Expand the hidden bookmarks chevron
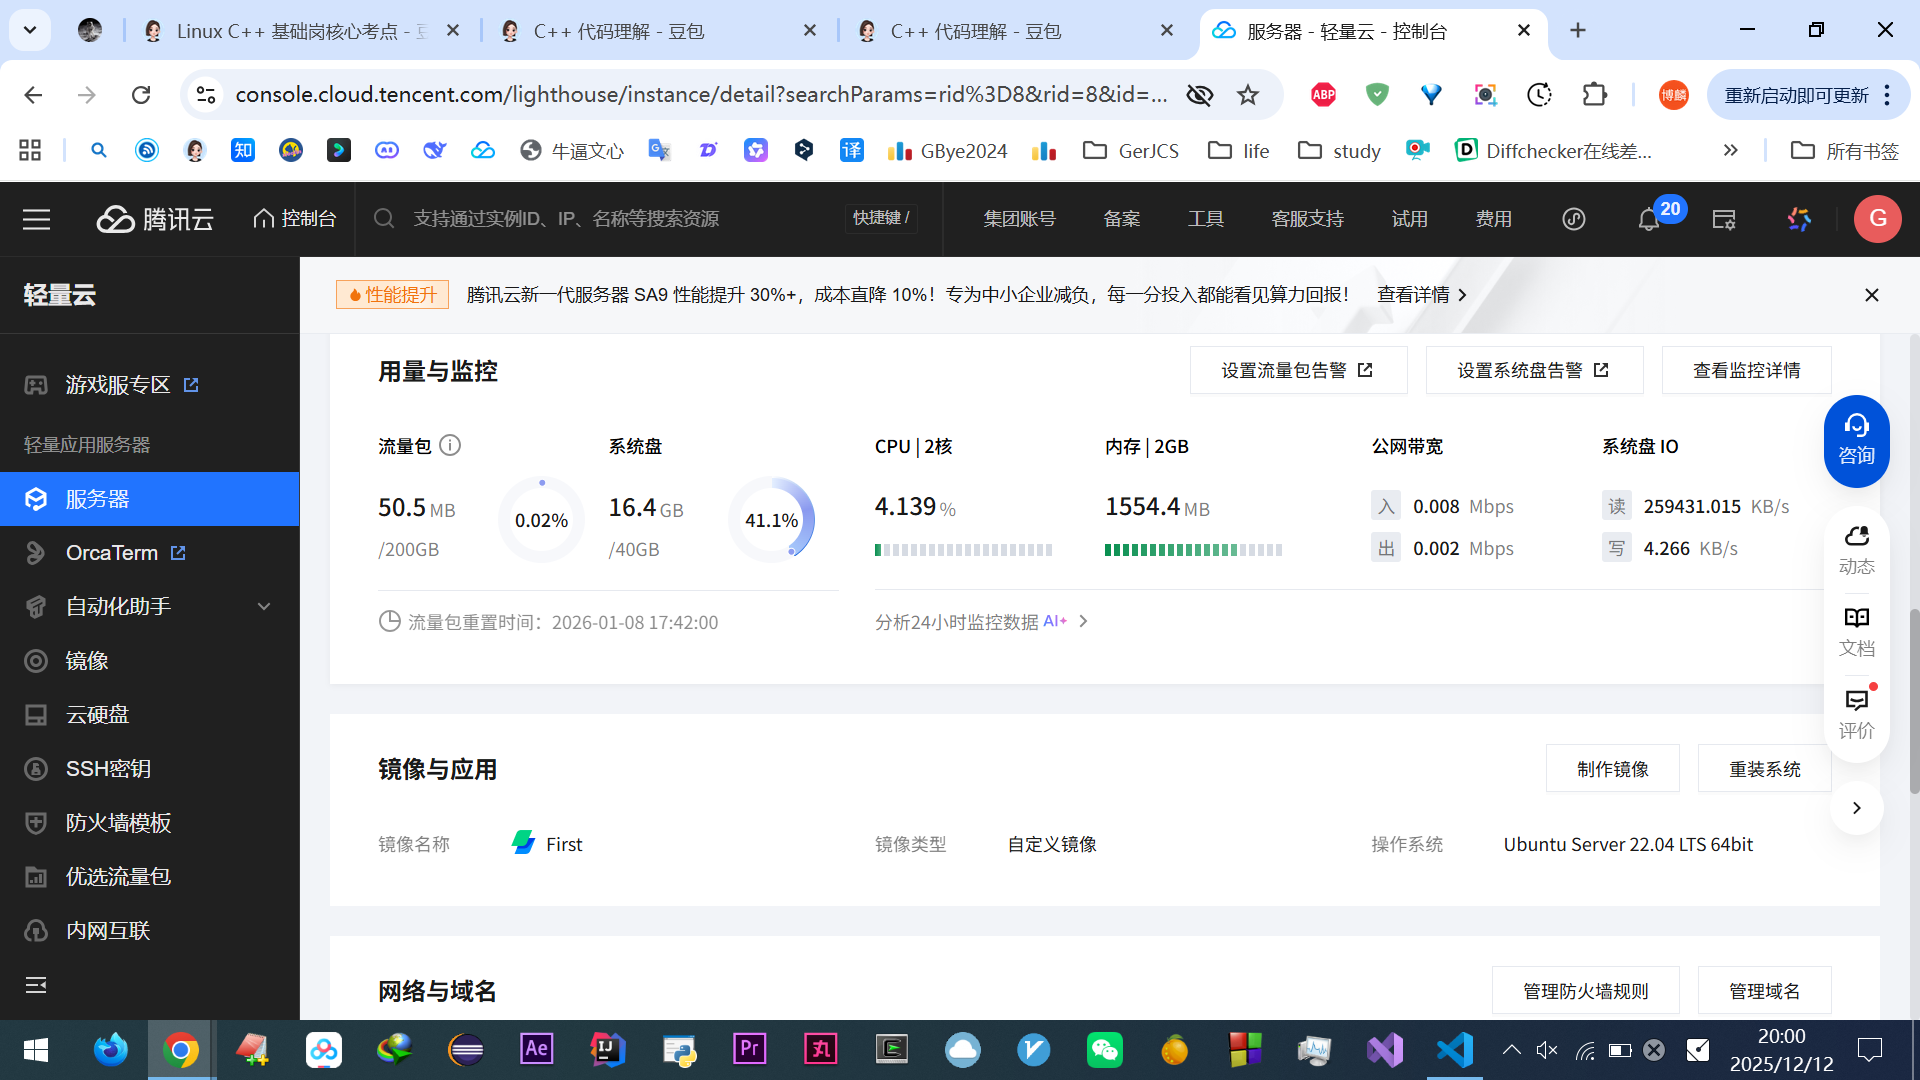The width and height of the screenshot is (1920, 1080). (1730, 150)
